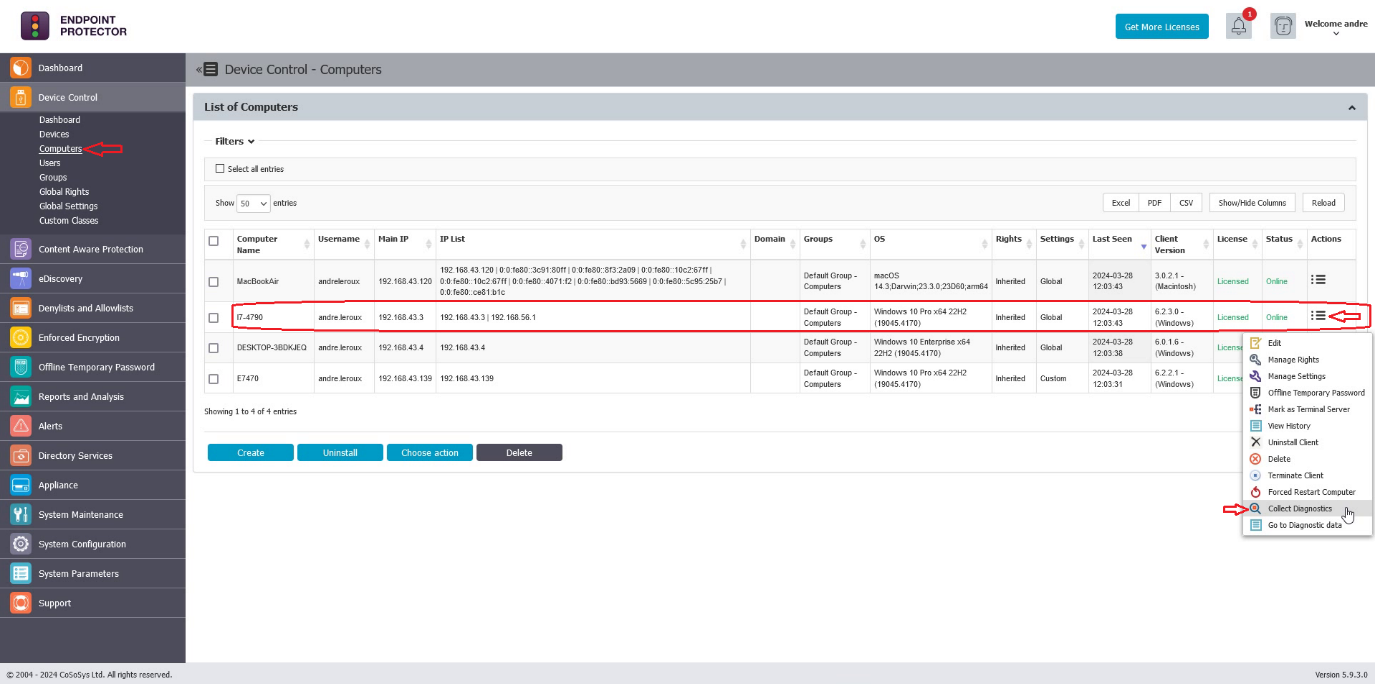Click the Device Control sidebar icon
1375x684 pixels.
point(21,97)
